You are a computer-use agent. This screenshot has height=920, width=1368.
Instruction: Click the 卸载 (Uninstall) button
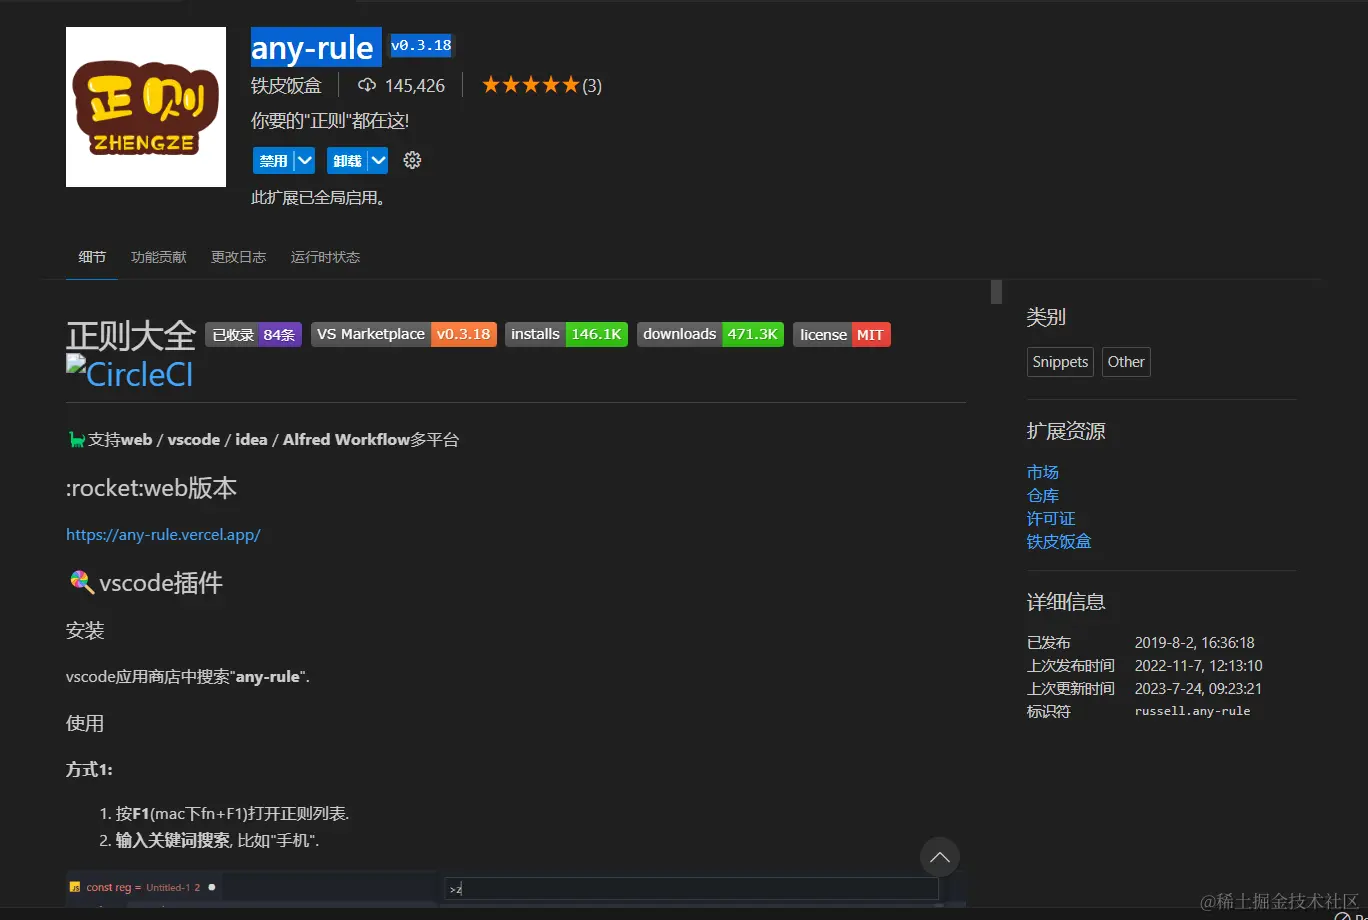[x=347, y=160]
